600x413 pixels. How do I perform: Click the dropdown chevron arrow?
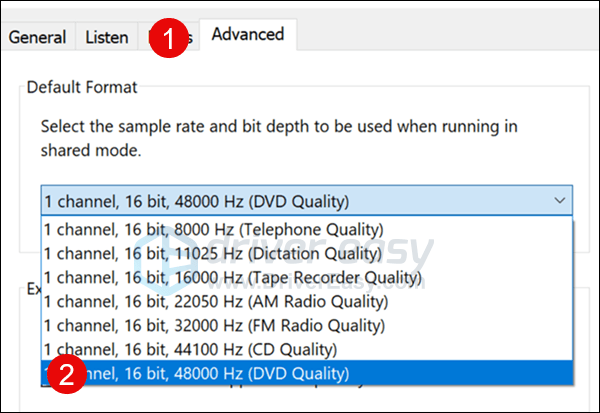pyautogui.click(x=557, y=200)
